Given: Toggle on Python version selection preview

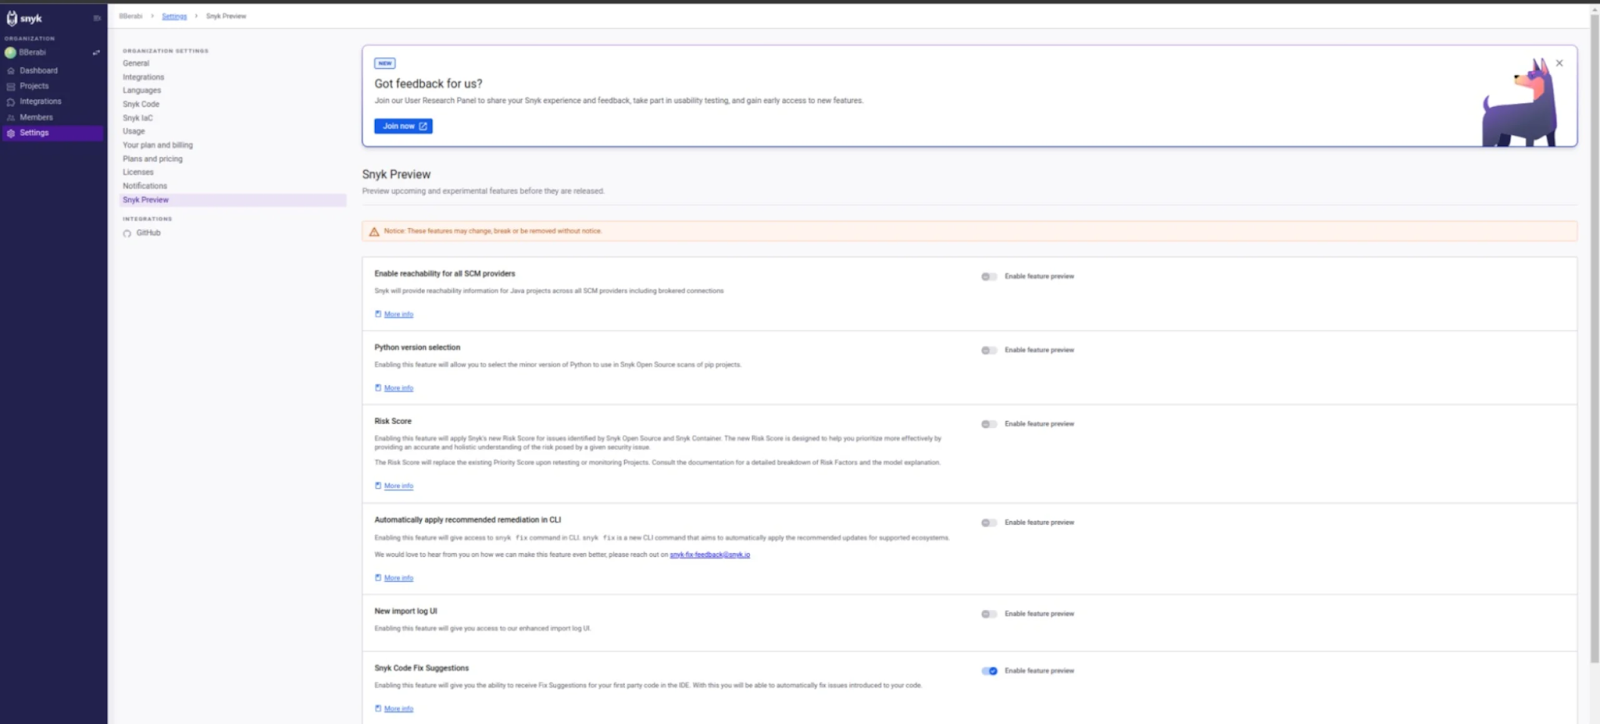Looking at the screenshot, I should coord(989,350).
